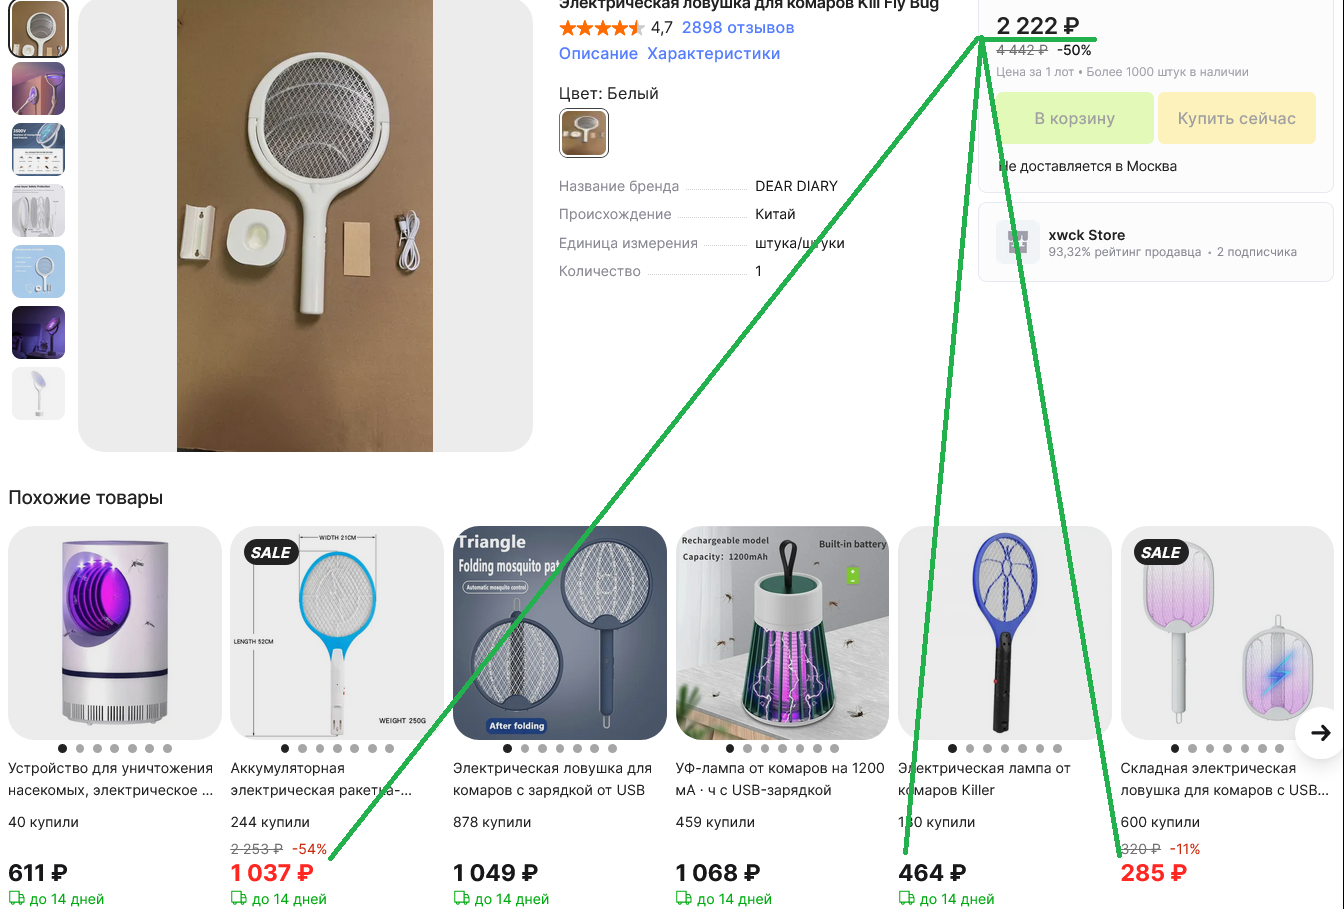Open the 2898 отзывов reviews link
Screen dimensions: 1344x909
pos(738,28)
